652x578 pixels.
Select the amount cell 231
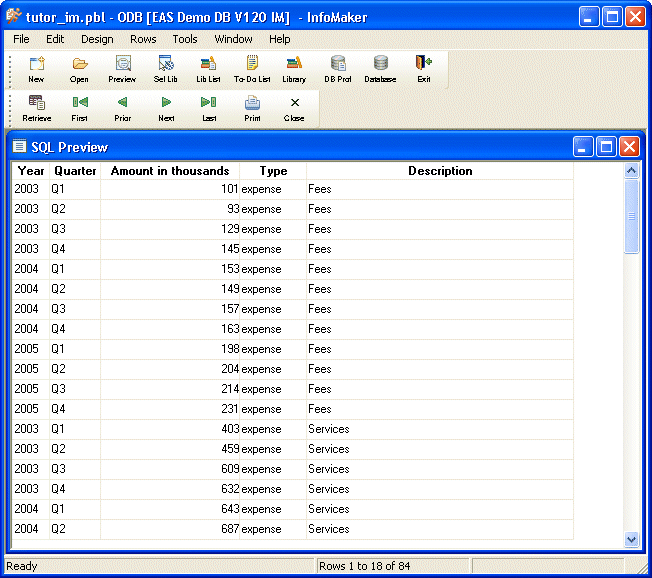click(x=170, y=409)
